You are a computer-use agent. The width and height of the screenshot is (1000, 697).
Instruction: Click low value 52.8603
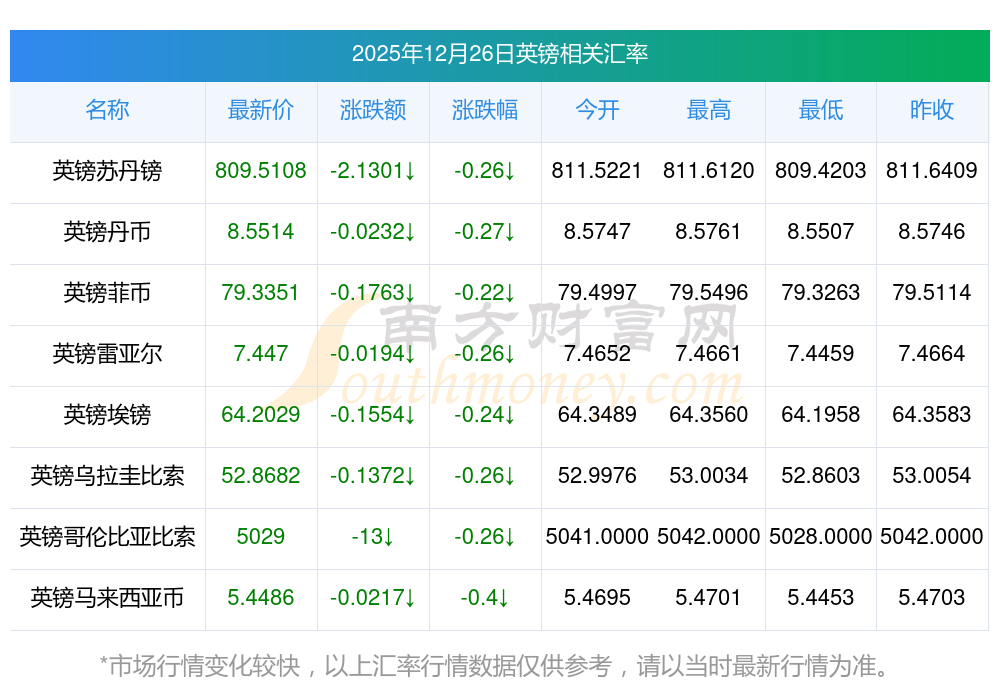[821, 475]
